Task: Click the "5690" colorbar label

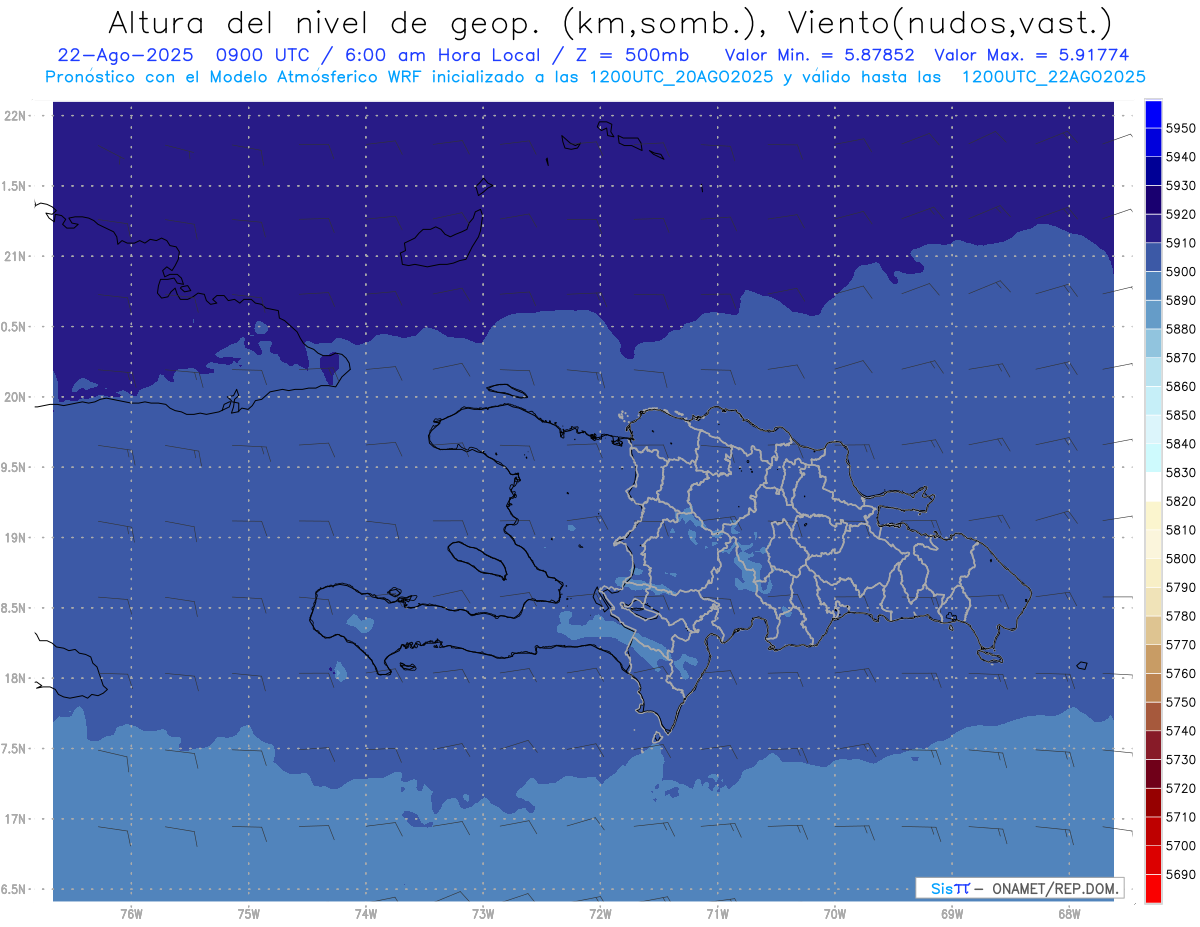Action: (1180, 874)
